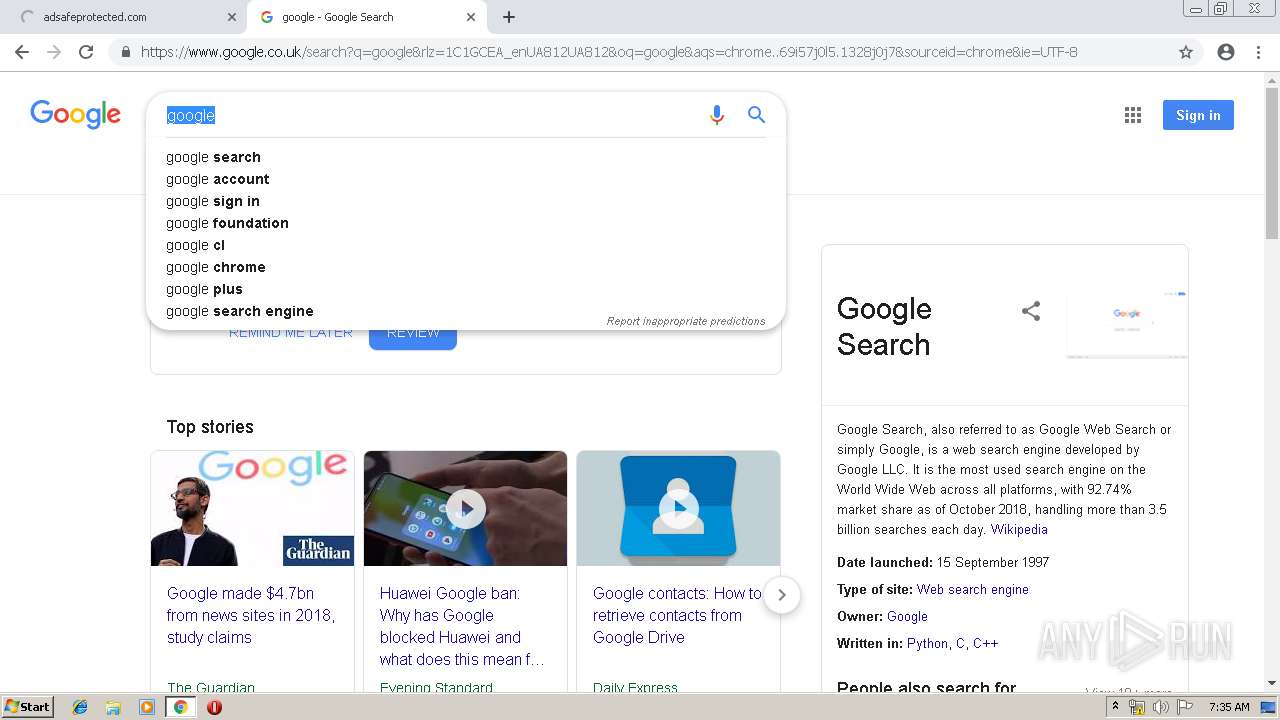Click the Google Search panel thumbnail image
Viewport: 1280px width, 720px height.
1127,325
